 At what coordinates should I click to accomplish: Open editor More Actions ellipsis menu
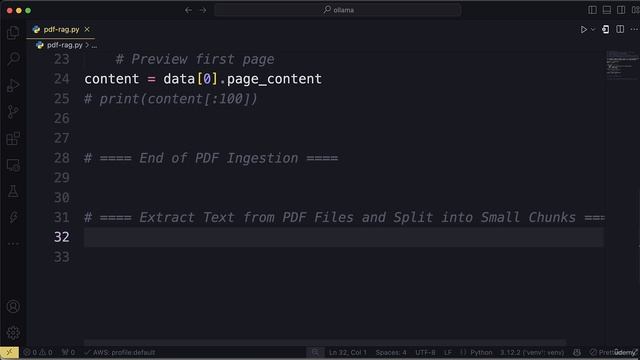pos(633,29)
